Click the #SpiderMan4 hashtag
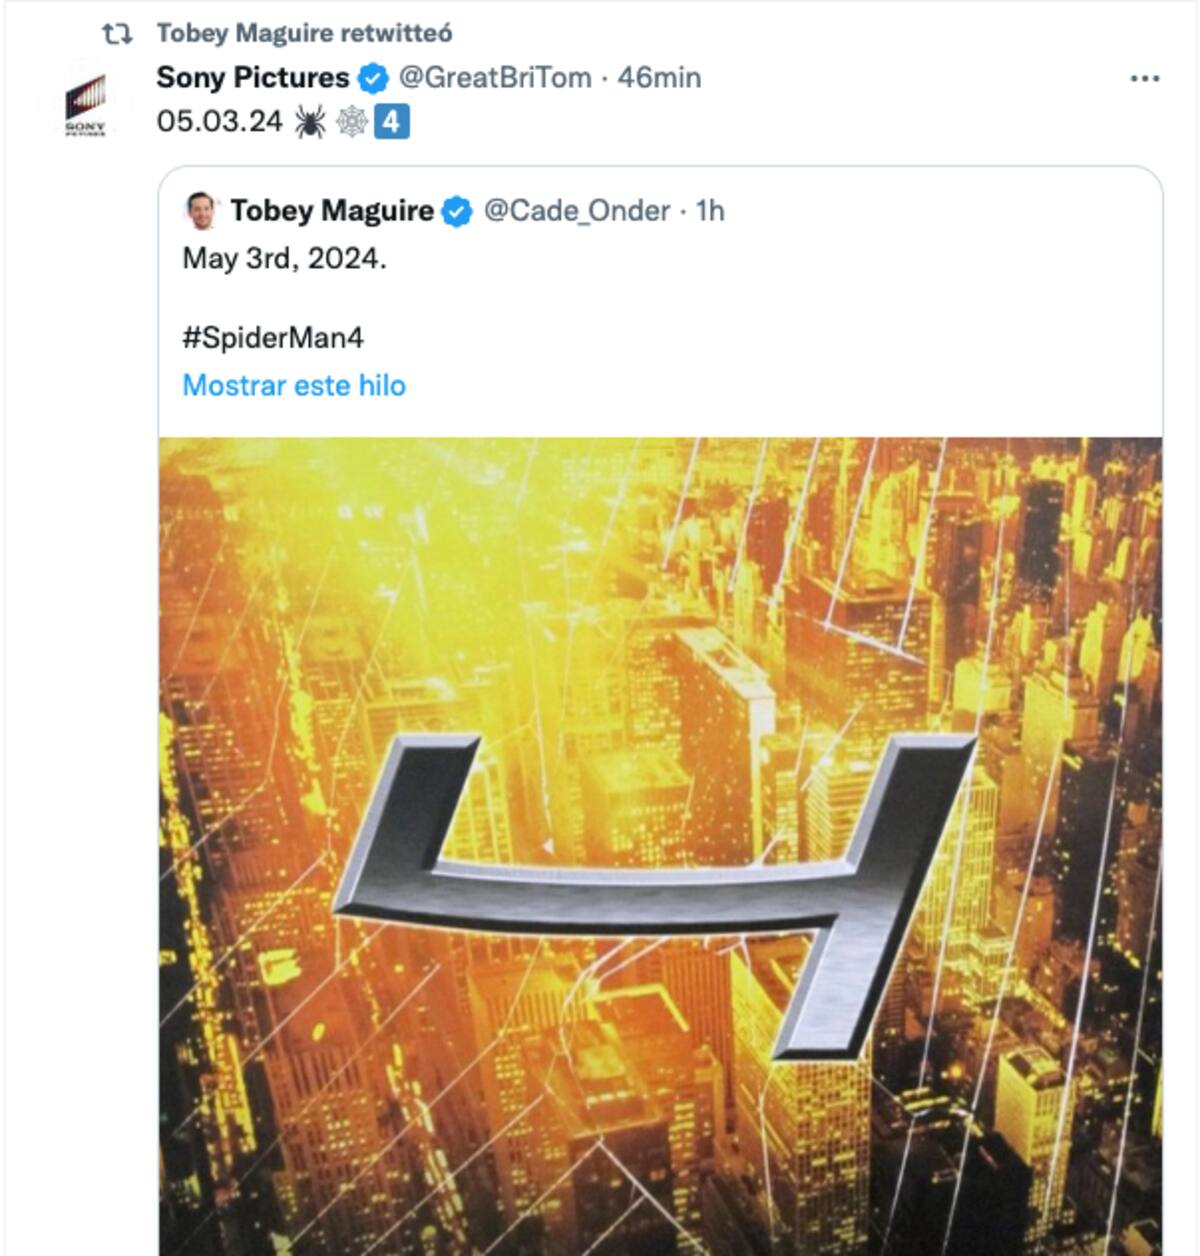 click(272, 338)
